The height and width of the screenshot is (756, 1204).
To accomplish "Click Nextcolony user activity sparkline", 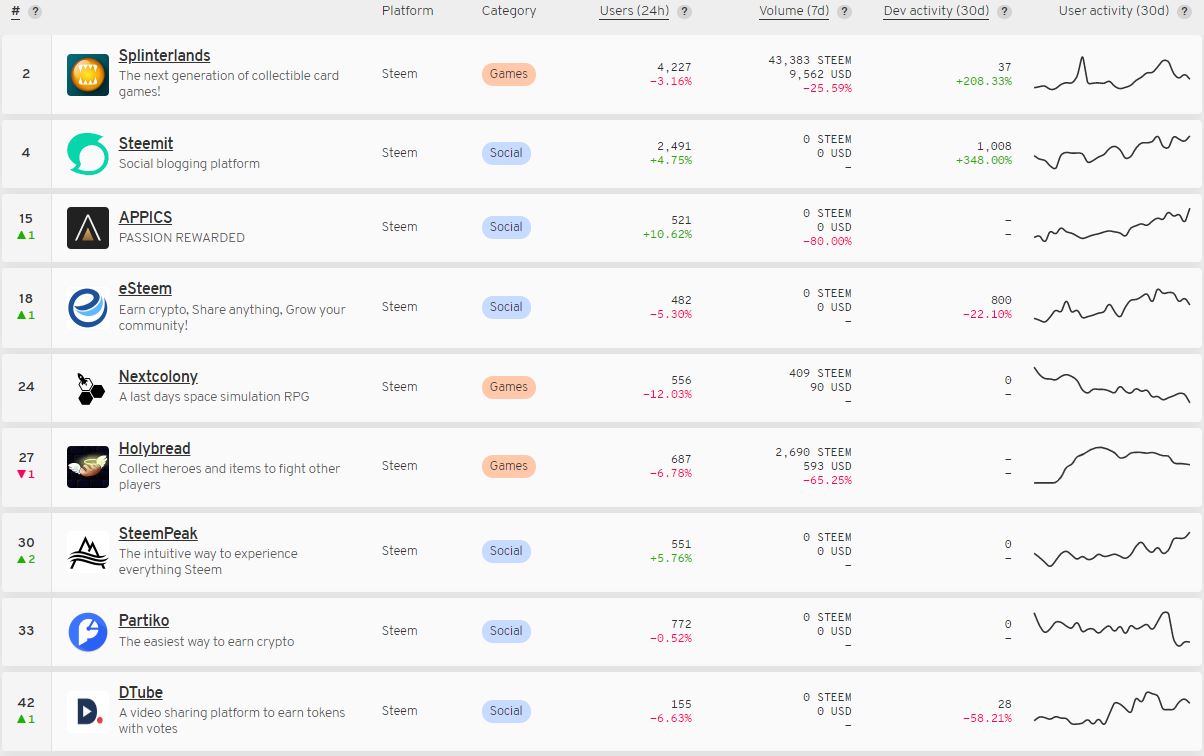I will [1112, 386].
